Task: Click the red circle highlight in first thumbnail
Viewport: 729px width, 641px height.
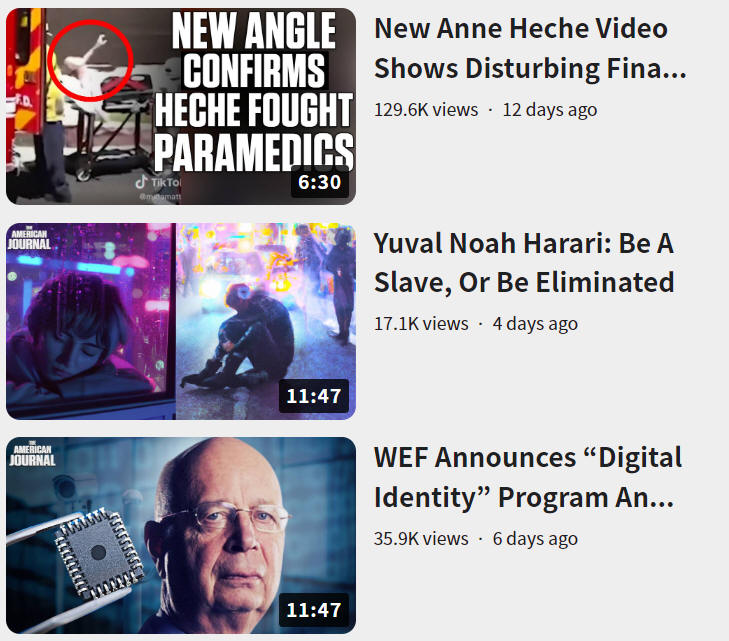Action: tap(90, 60)
